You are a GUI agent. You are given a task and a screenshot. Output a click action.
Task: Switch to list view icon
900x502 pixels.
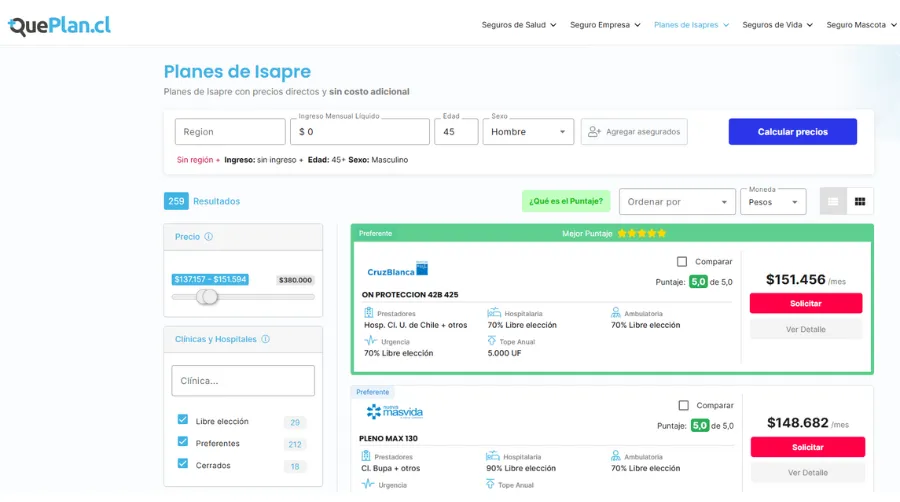[833, 201]
